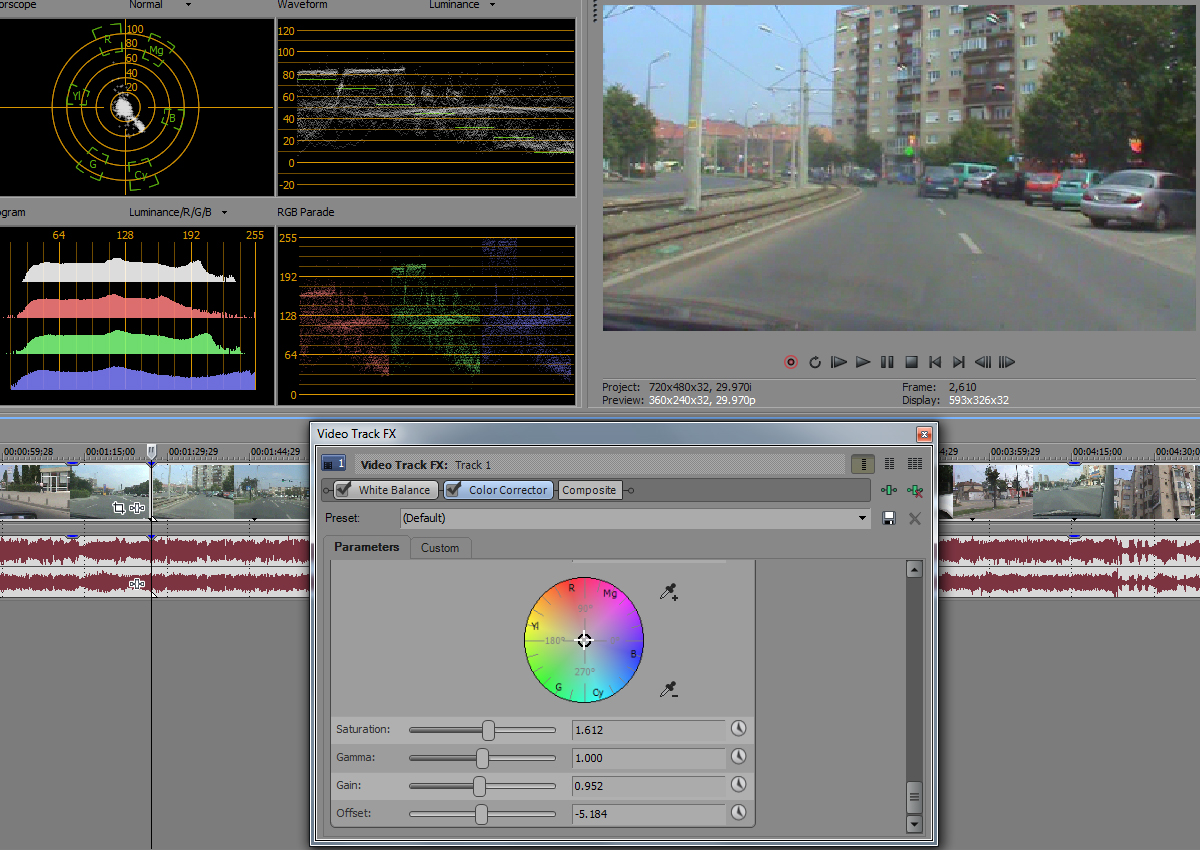The image size is (1200, 850).
Task: Click the minus eyedropper beside color wheel
Action: [x=669, y=690]
